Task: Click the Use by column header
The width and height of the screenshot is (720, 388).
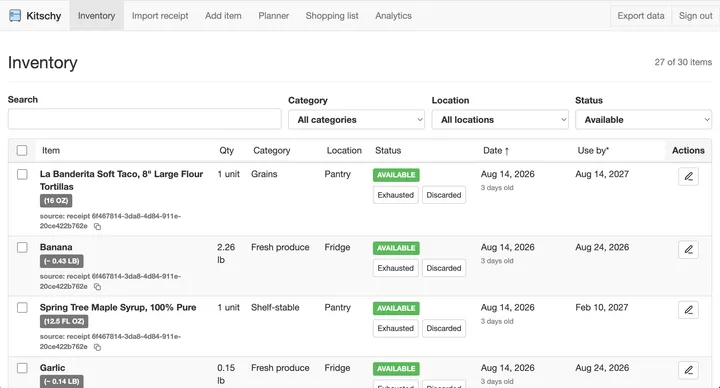Action: pos(593,151)
